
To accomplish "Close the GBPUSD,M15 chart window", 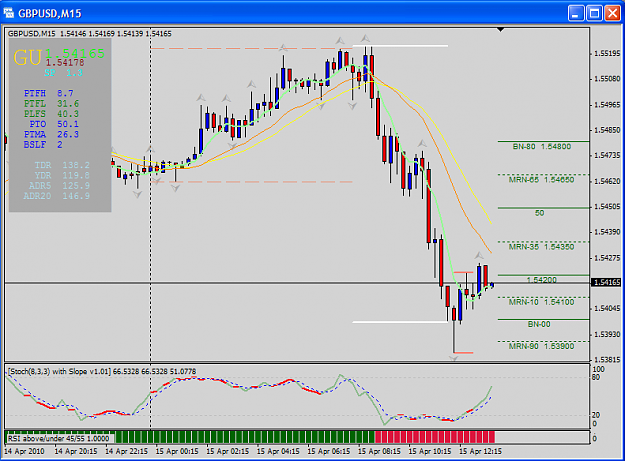I will pos(612,13).
